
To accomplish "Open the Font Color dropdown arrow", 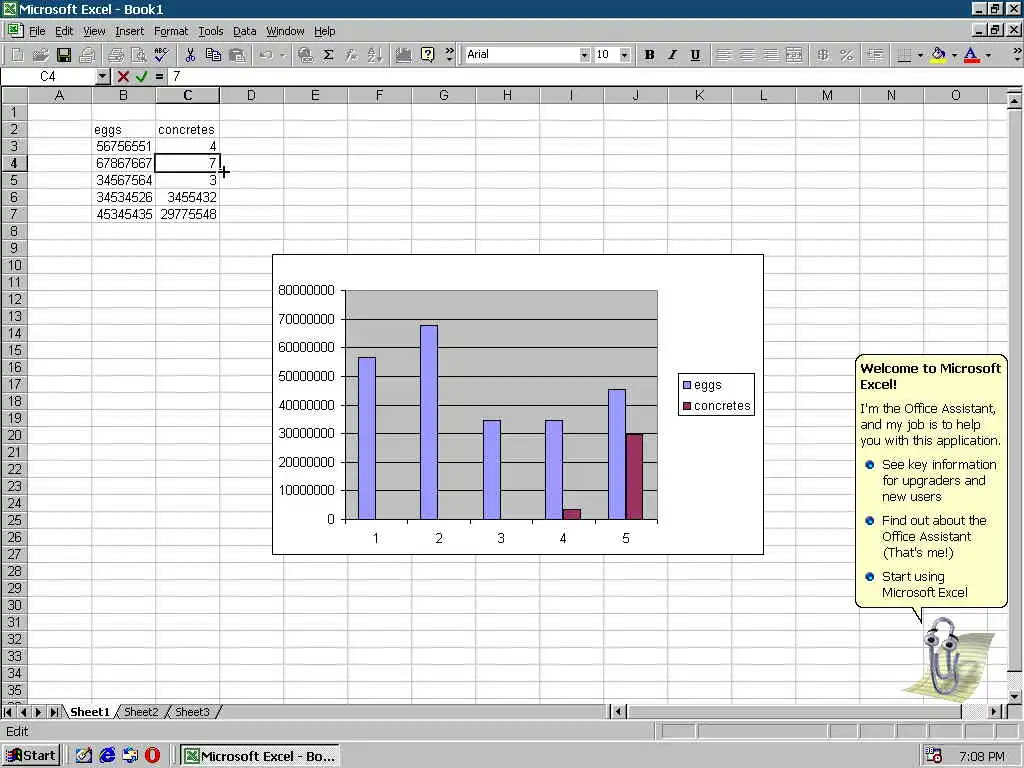I will [x=988, y=55].
